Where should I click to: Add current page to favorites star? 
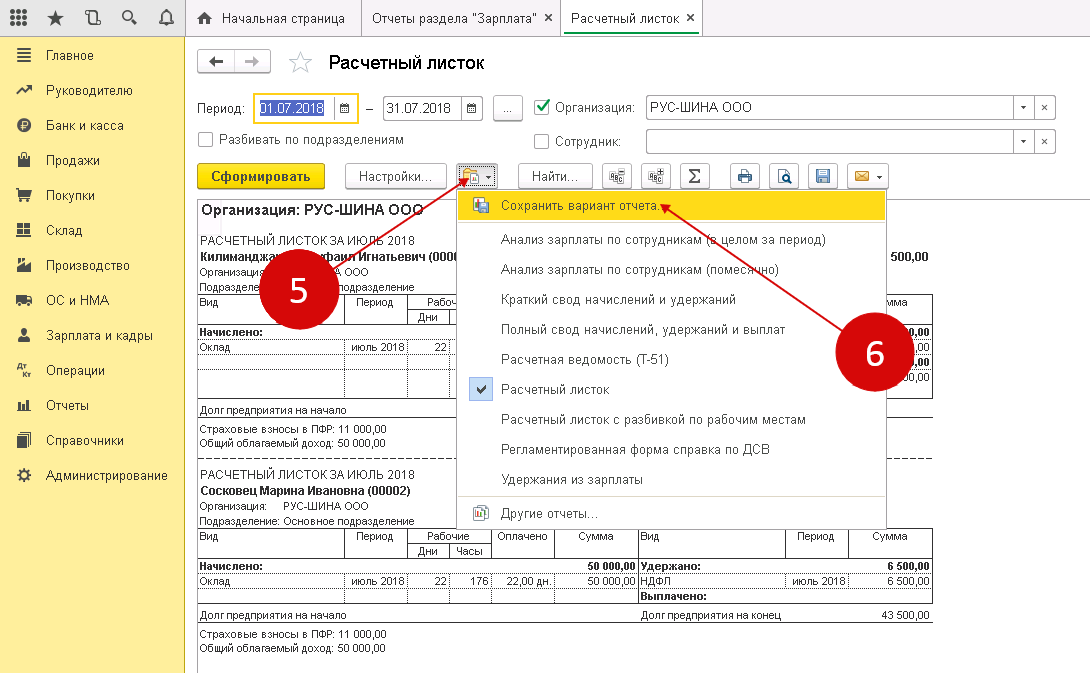299,64
